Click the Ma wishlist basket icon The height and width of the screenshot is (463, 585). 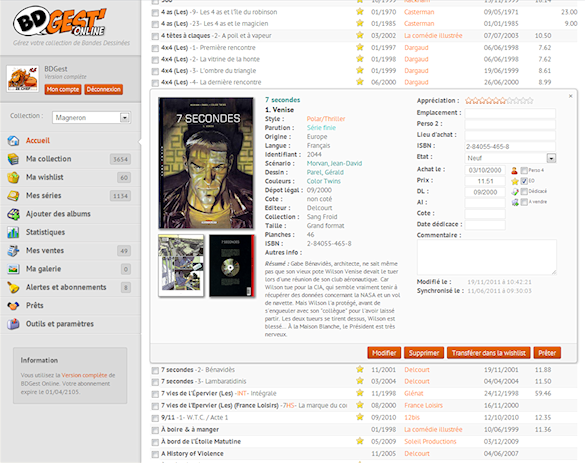pos(13,177)
